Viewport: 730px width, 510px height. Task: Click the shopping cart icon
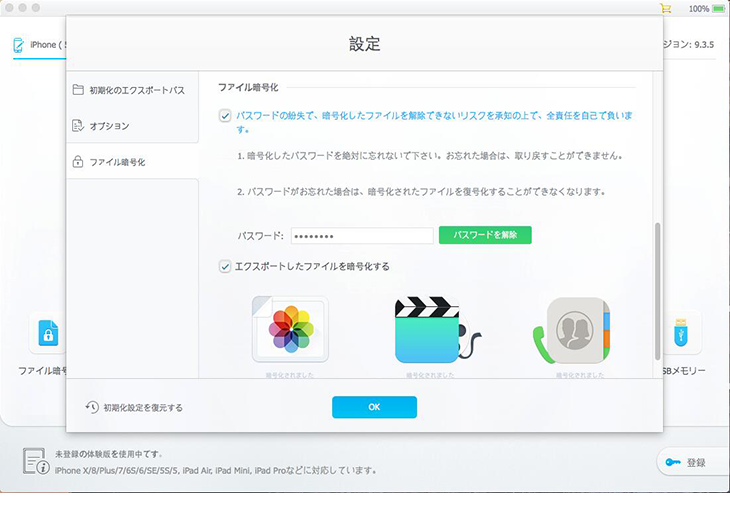(x=666, y=8)
